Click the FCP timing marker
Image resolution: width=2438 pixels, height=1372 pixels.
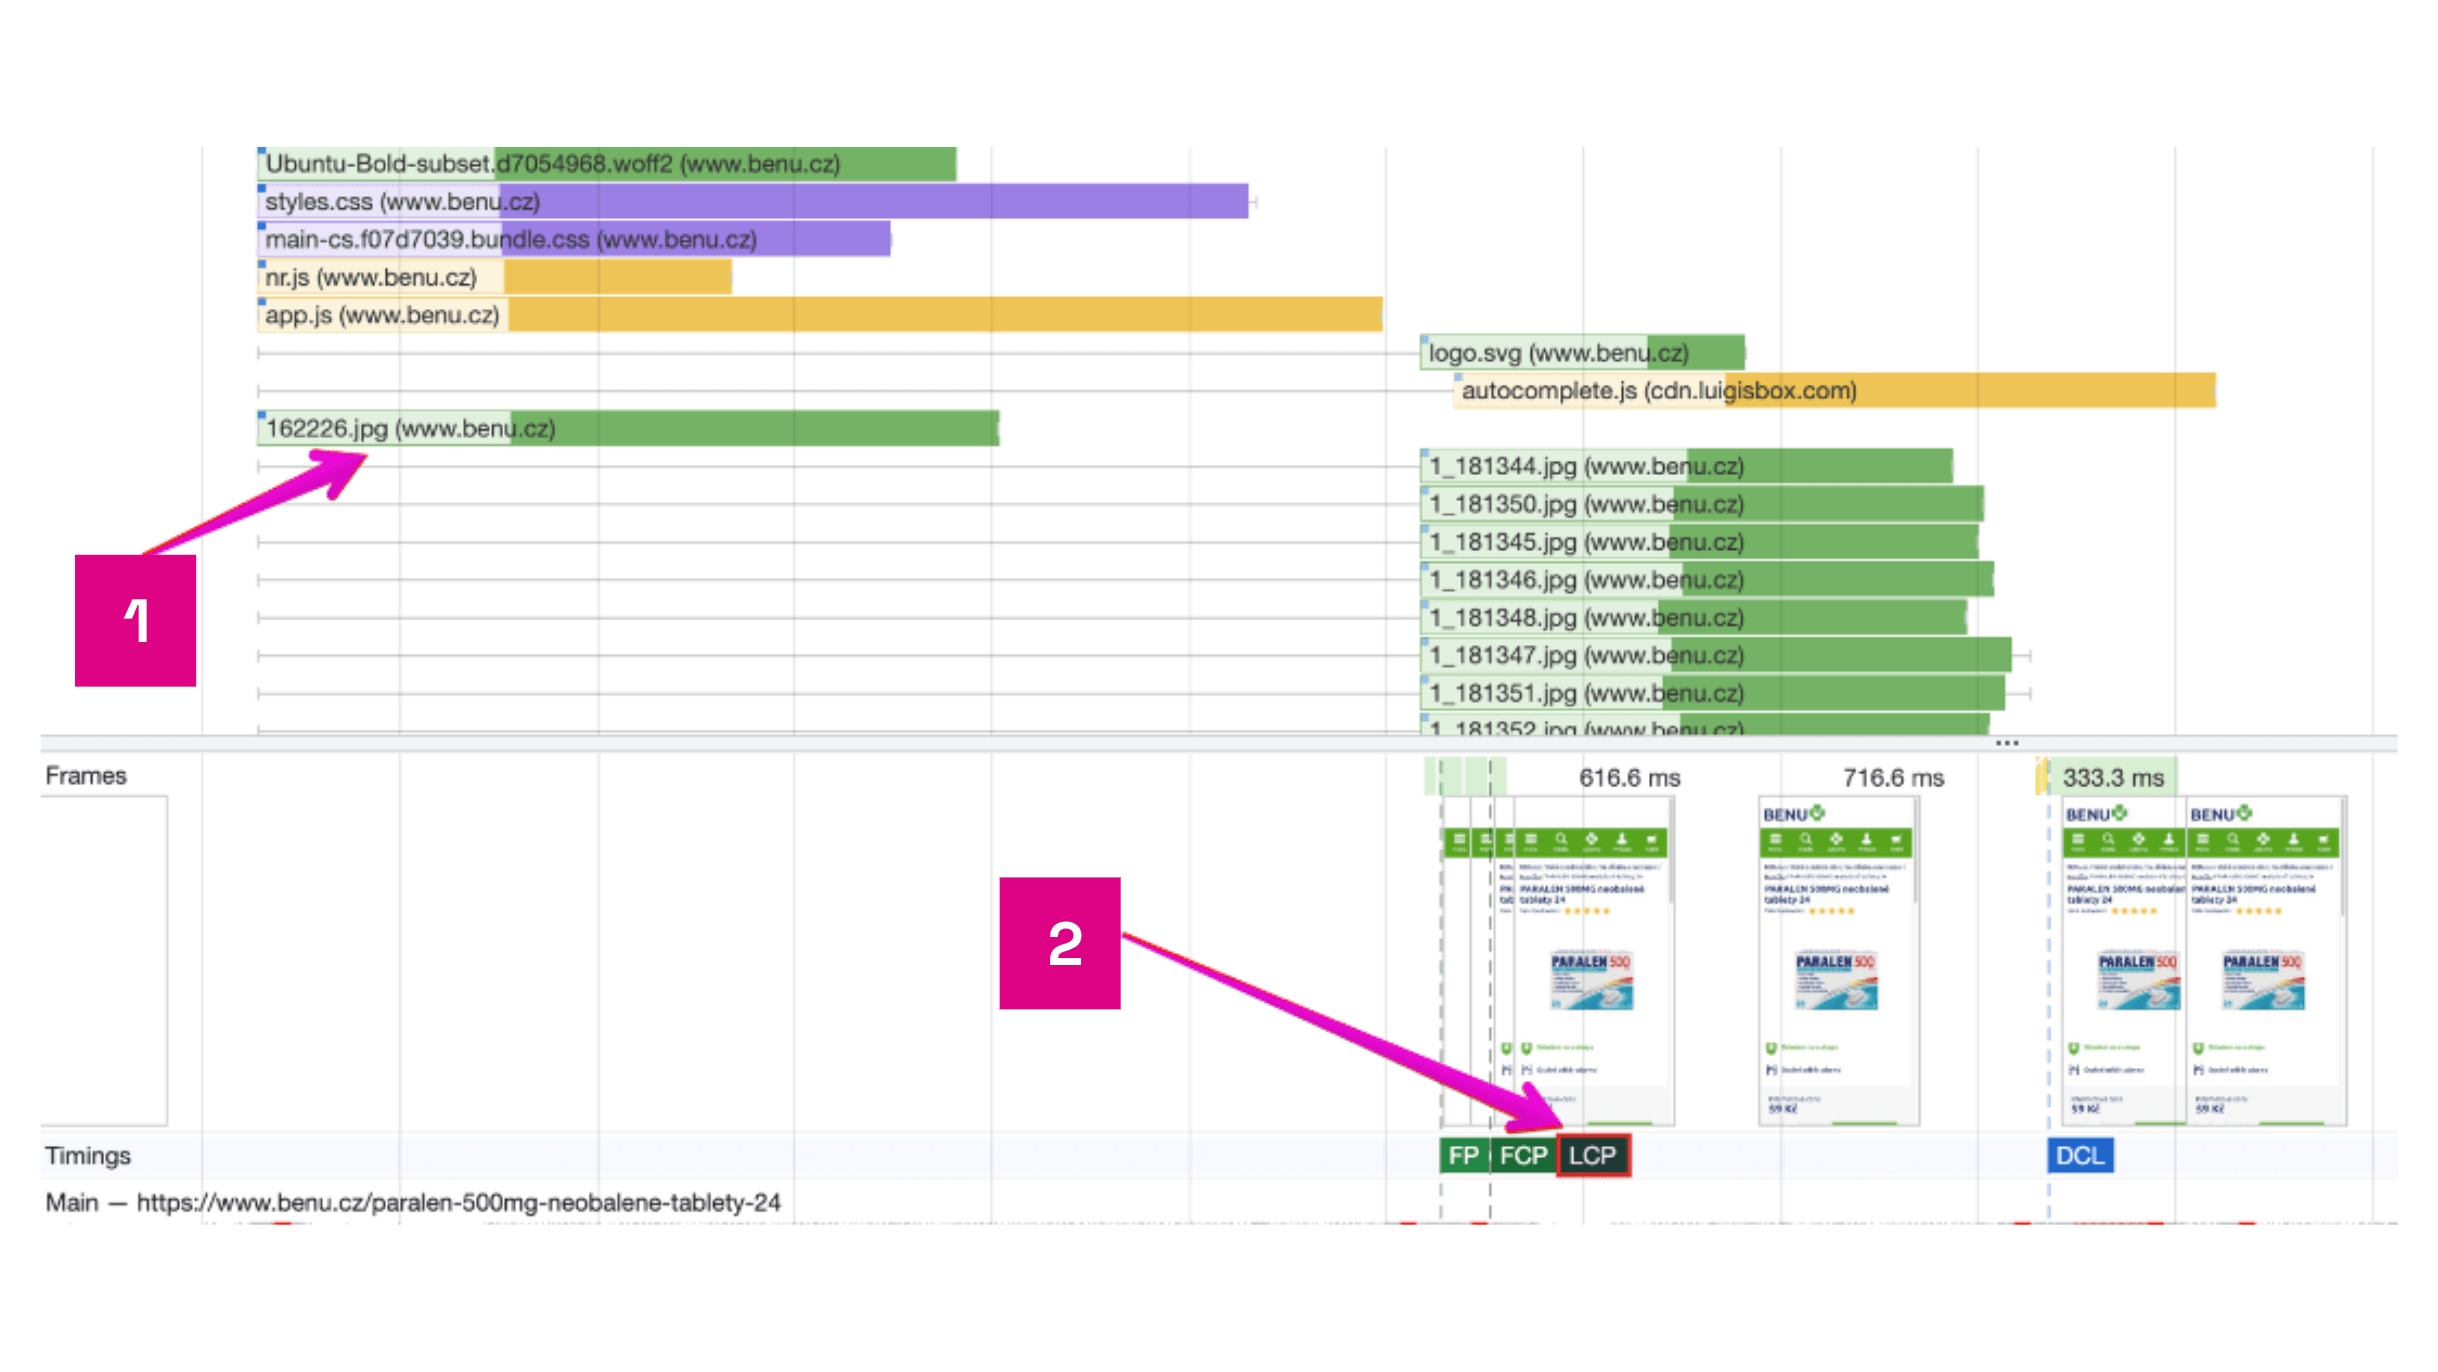[1522, 1156]
